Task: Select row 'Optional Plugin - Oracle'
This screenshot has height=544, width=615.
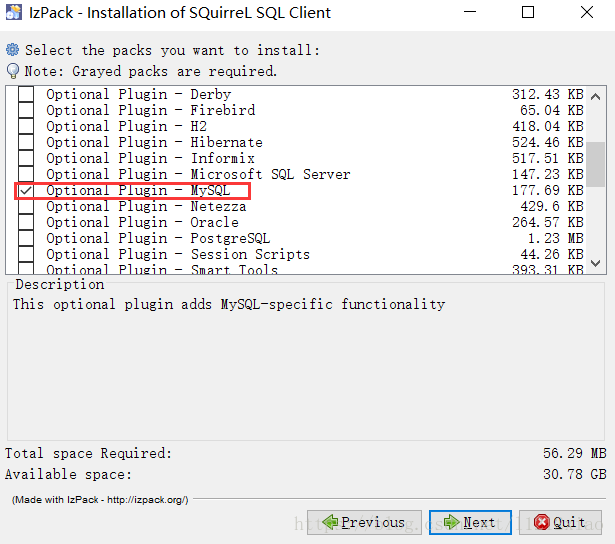Action: pos(296,223)
